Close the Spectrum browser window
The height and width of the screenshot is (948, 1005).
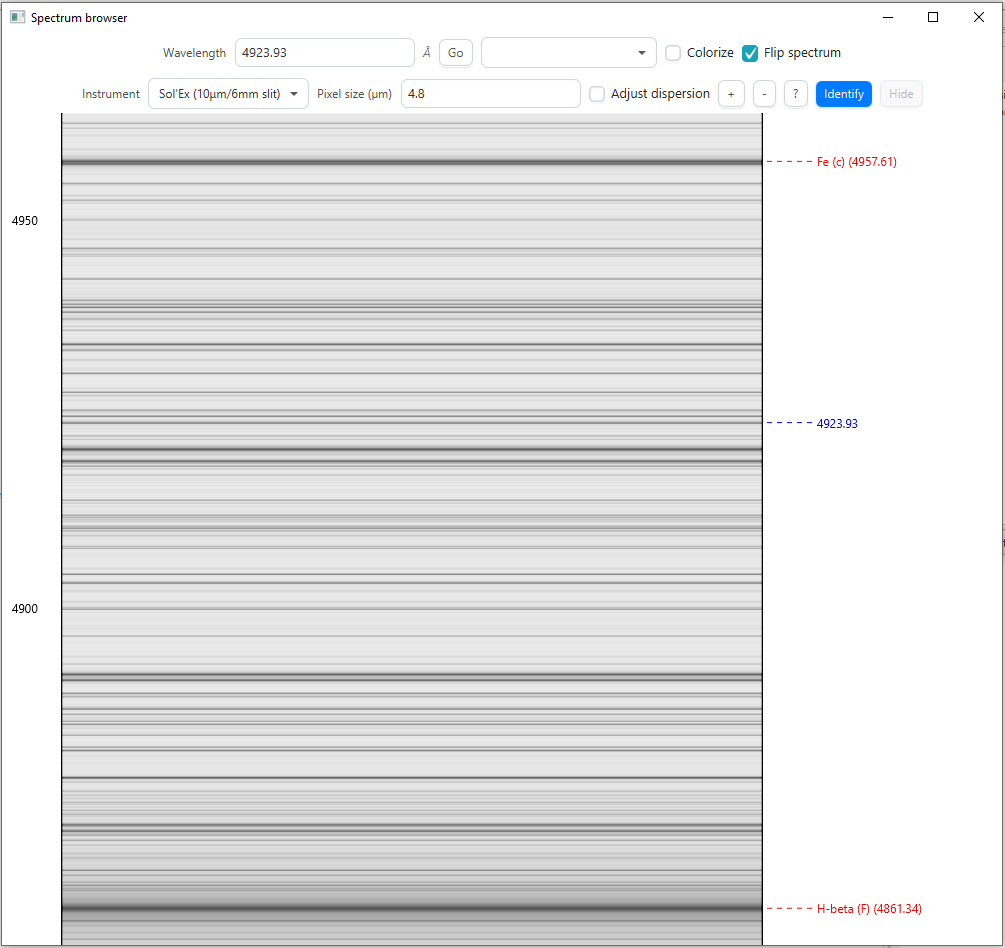[979, 17]
